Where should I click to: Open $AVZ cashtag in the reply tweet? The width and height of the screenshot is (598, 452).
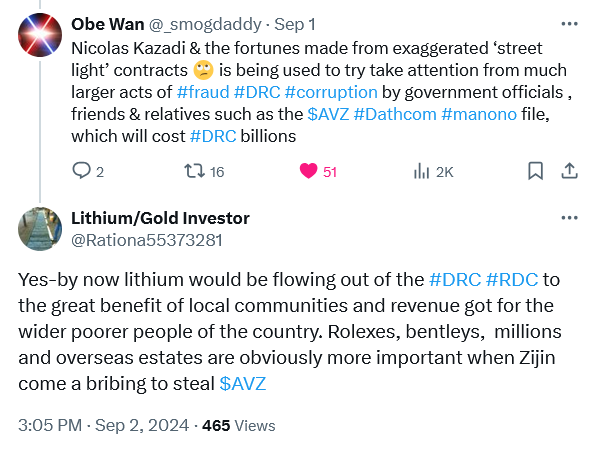pyautogui.click(x=243, y=384)
